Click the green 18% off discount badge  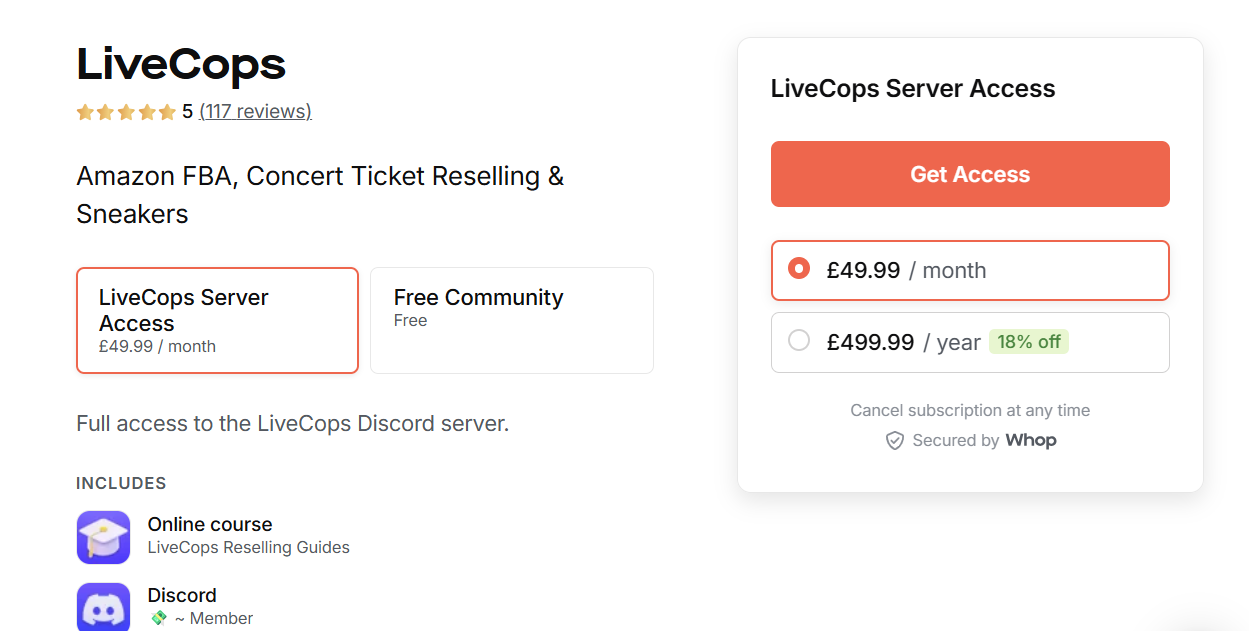click(1029, 341)
